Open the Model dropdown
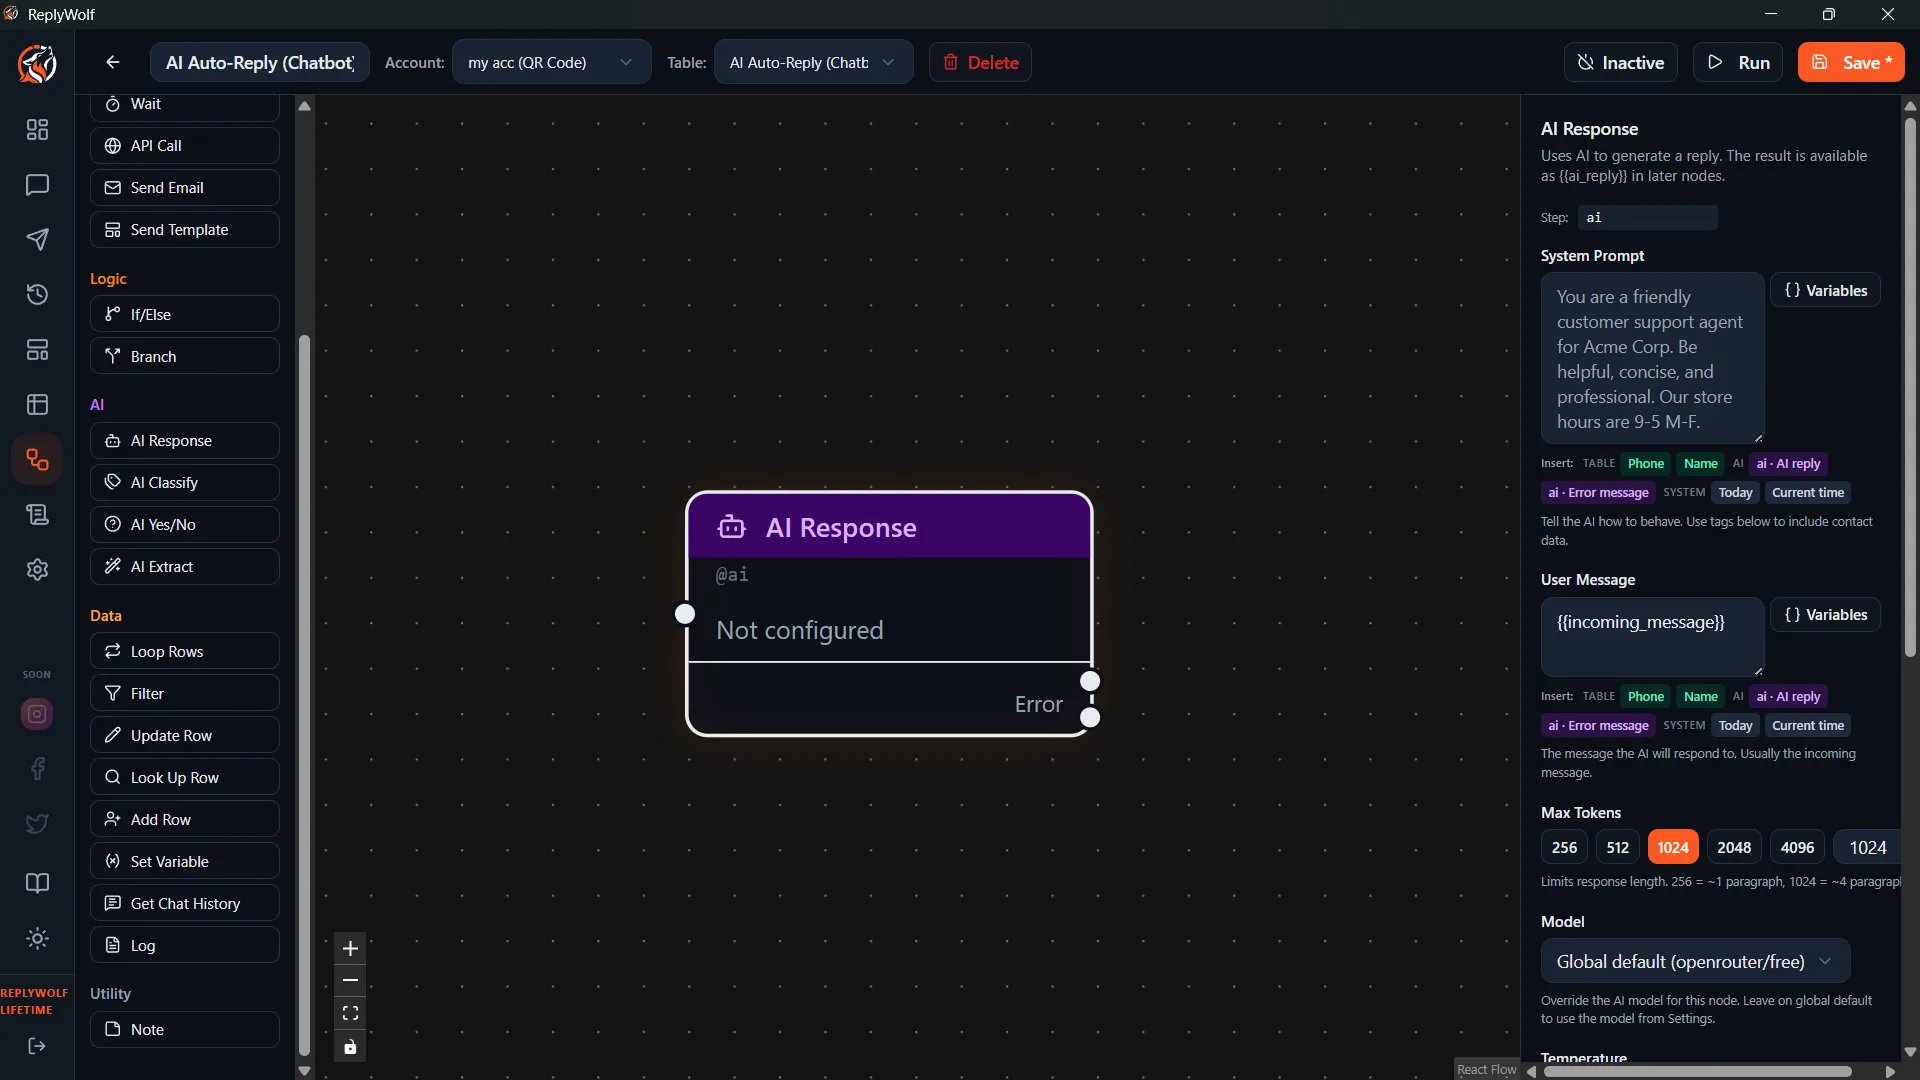The image size is (1920, 1080). tap(1695, 962)
